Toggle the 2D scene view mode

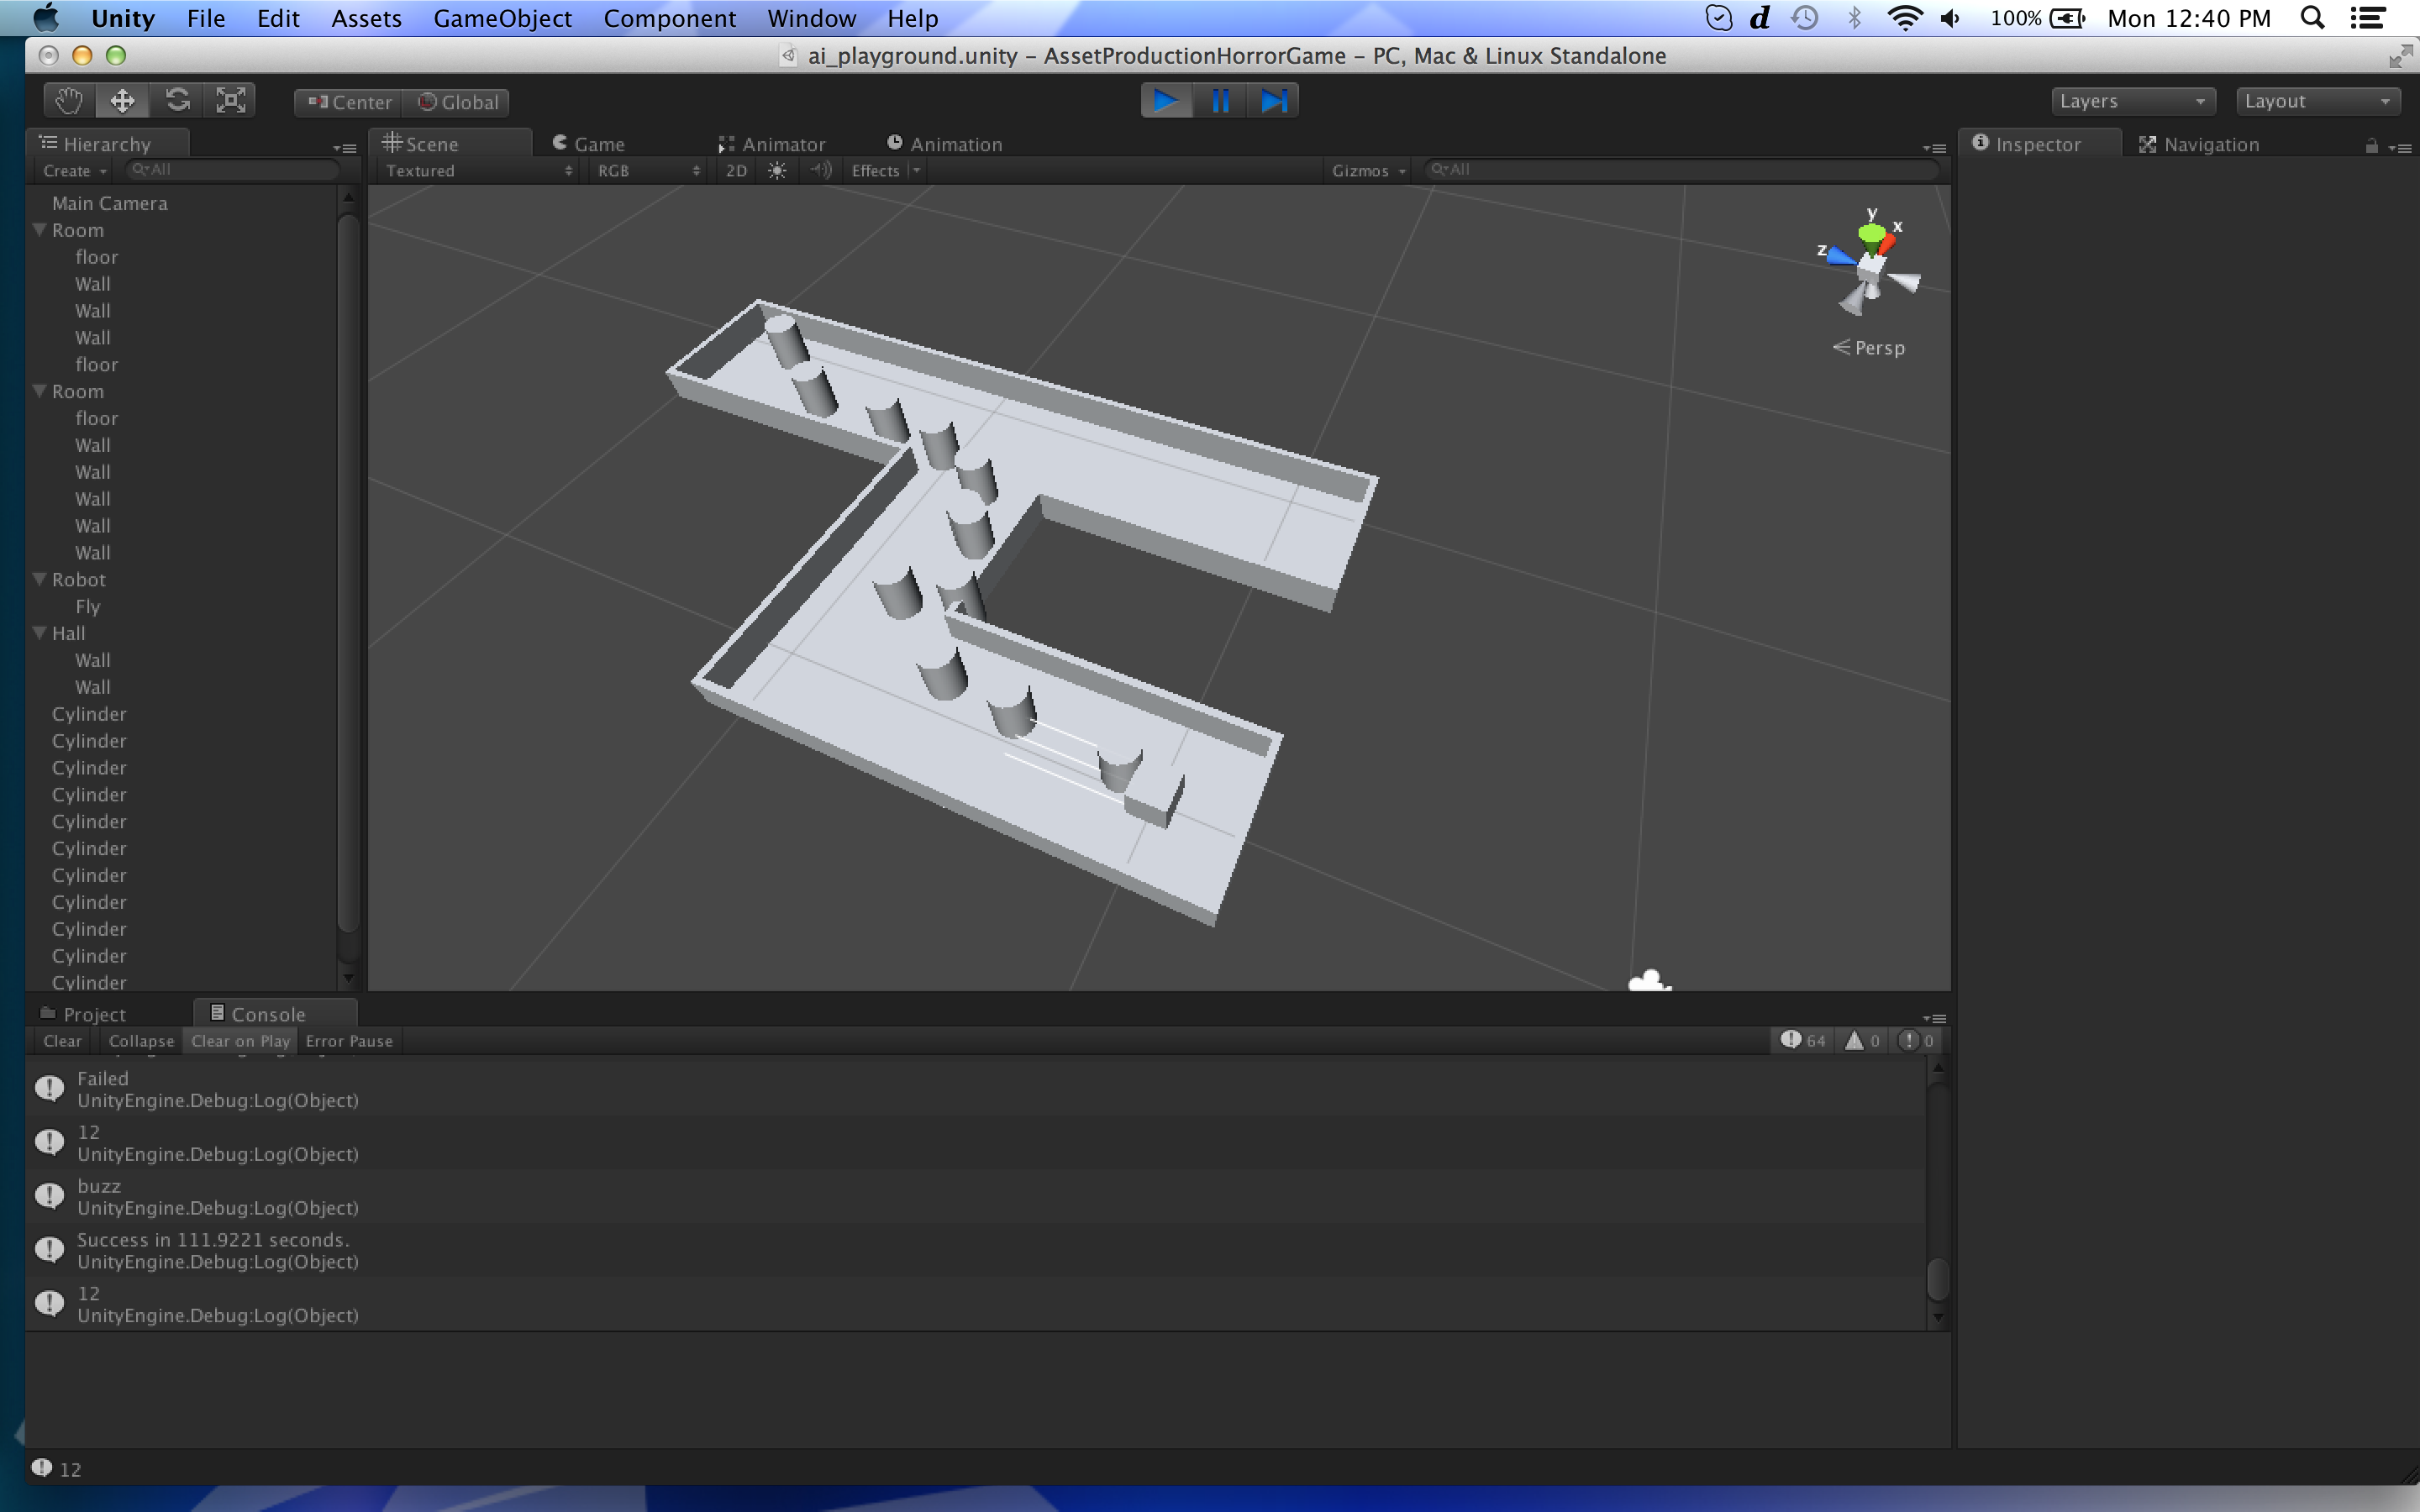pyautogui.click(x=736, y=171)
